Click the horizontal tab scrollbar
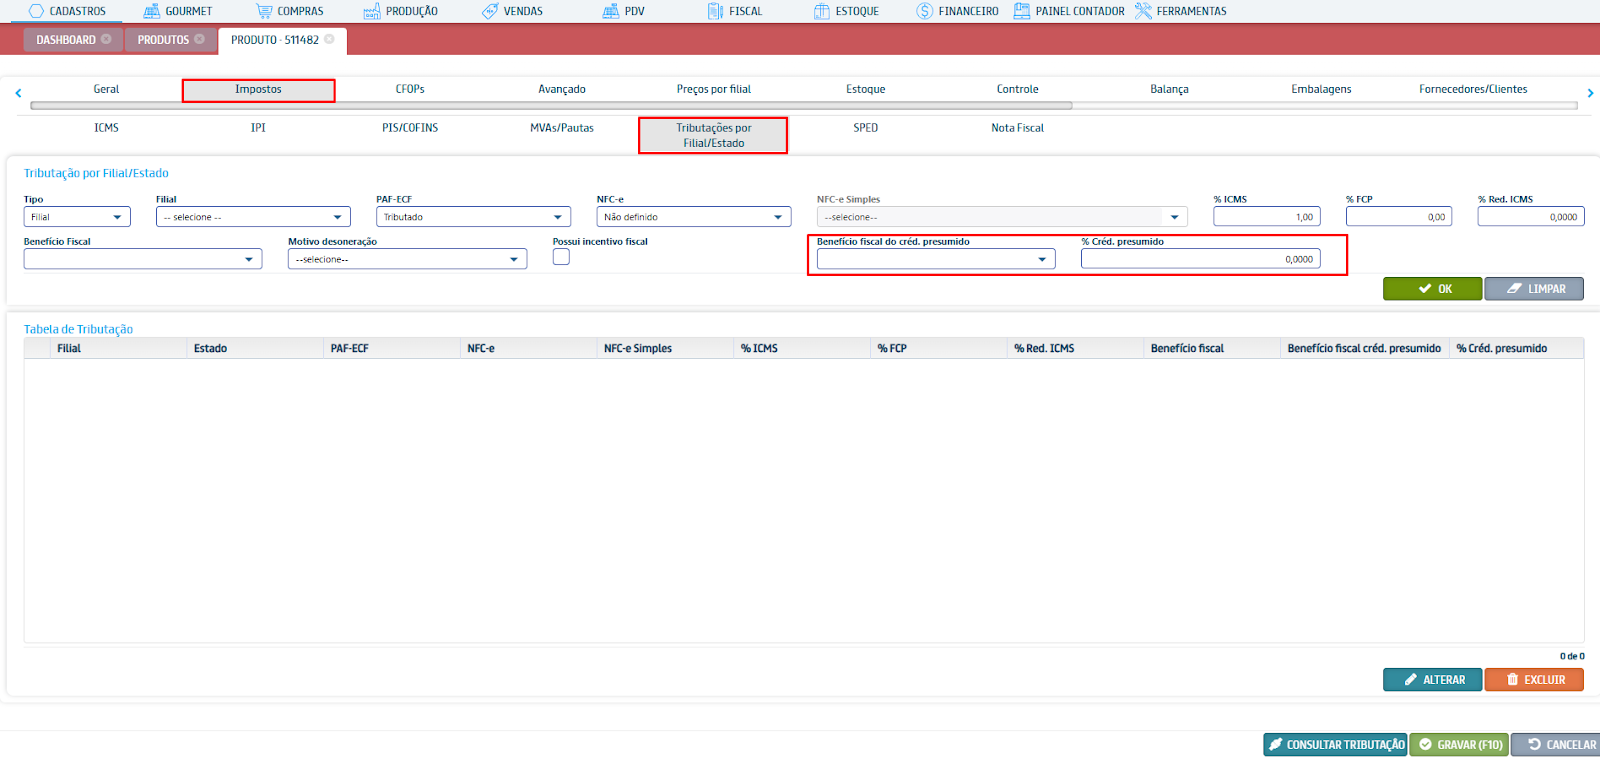1600x759 pixels. (x=551, y=105)
